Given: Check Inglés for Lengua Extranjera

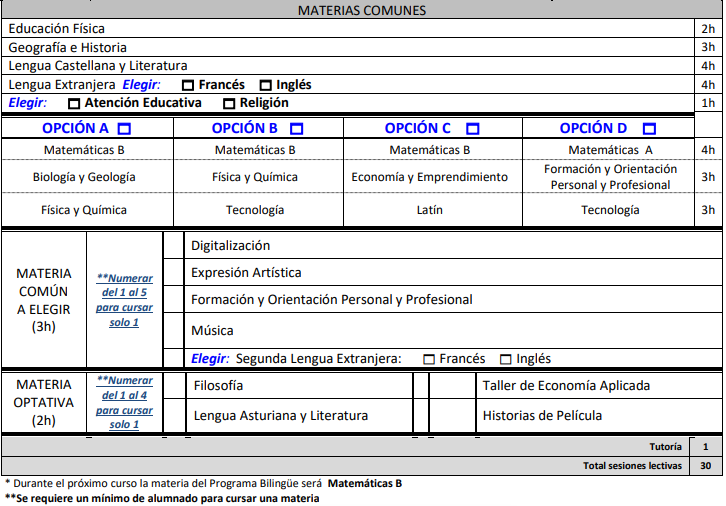Looking at the screenshot, I should click(x=265, y=85).
